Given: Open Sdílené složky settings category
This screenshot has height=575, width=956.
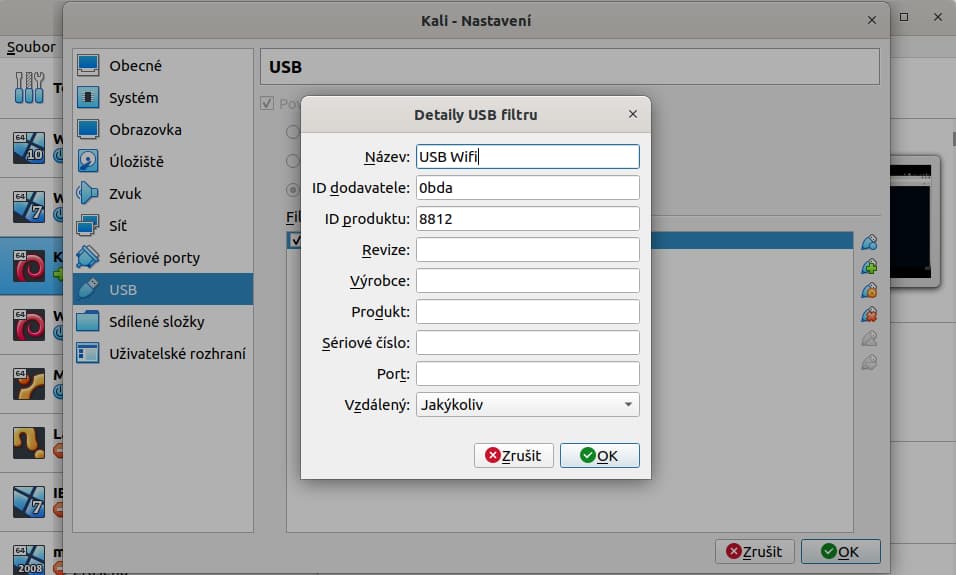Looking at the screenshot, I should (x=163, y=321).
